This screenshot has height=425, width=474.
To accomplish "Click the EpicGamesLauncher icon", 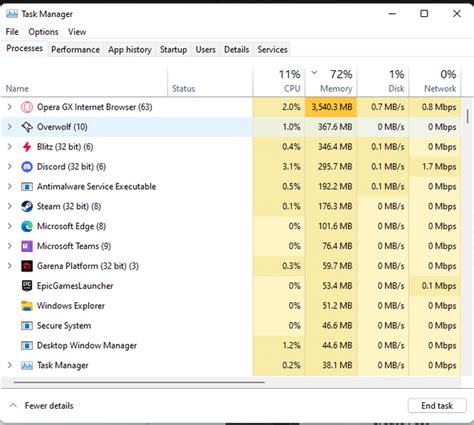I will [x=27, y=286].
